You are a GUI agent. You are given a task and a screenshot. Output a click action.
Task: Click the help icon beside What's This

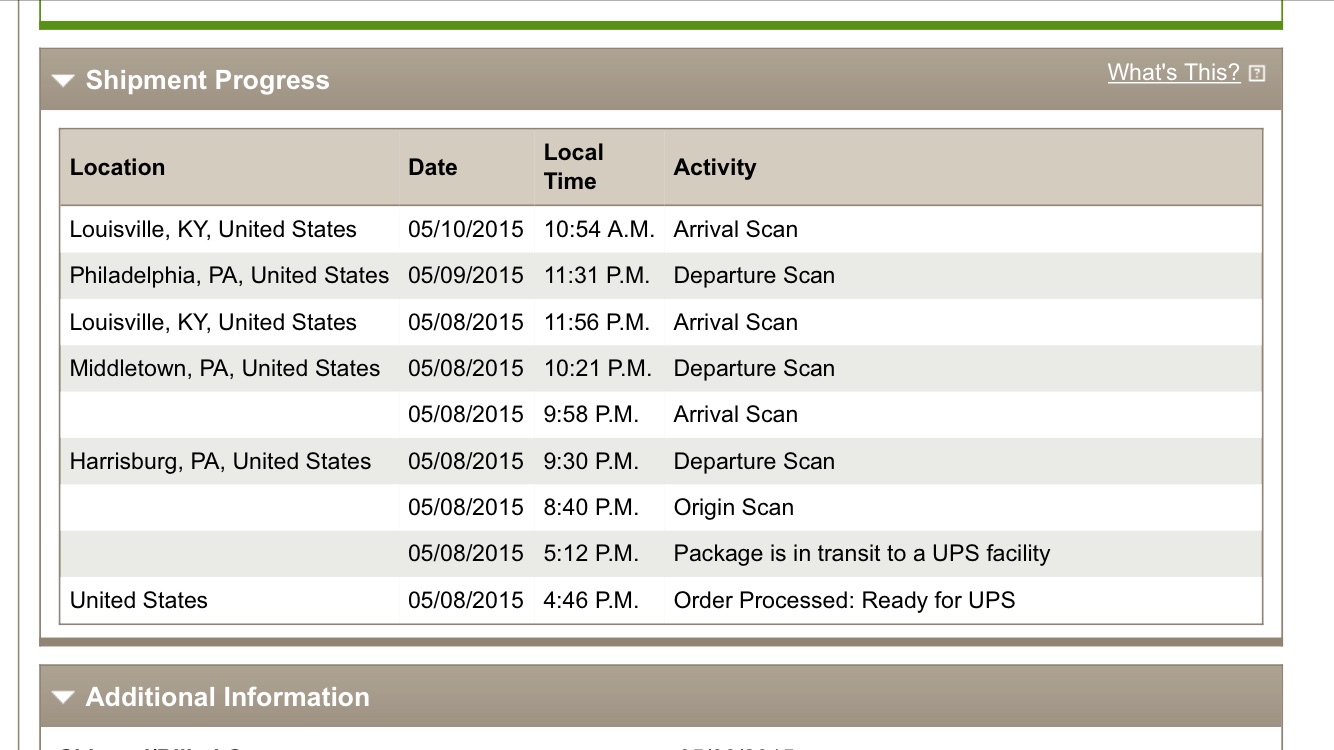[x=1257, y=73]
